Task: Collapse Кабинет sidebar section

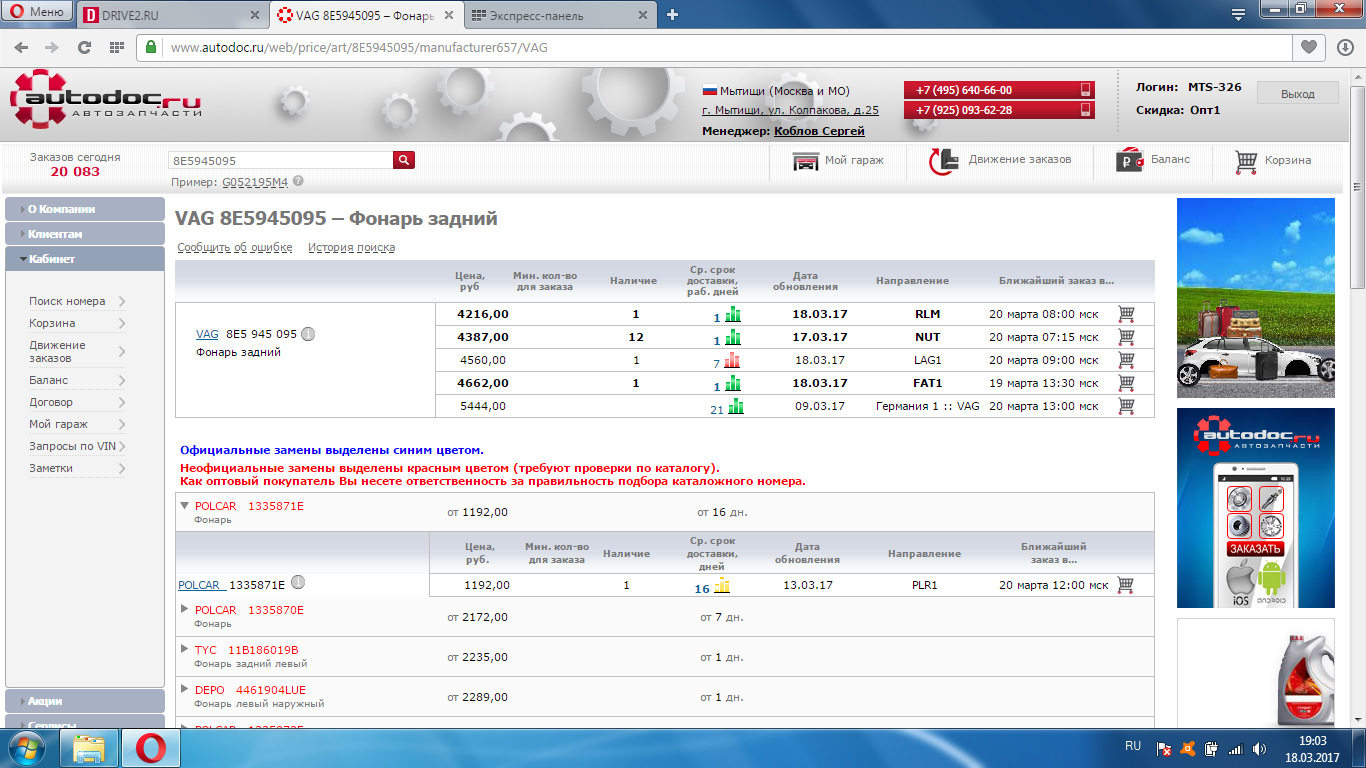Action: 85,259
